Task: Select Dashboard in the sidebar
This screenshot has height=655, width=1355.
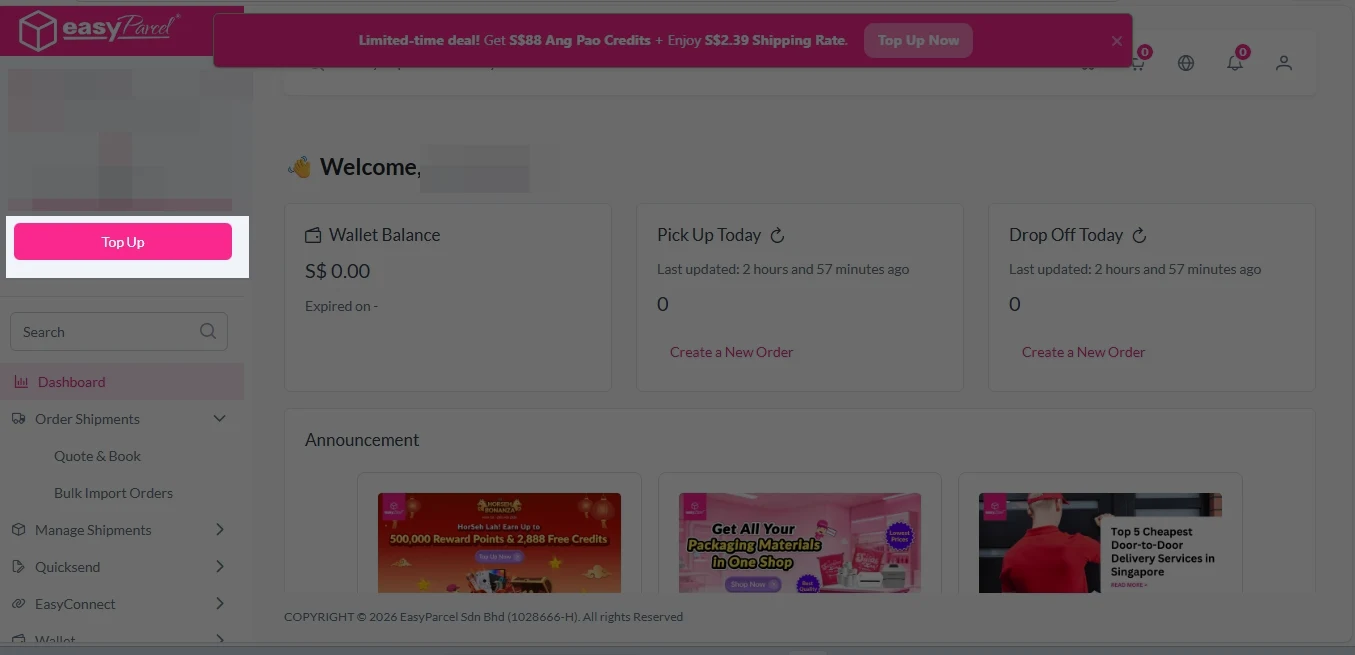Action: pos(71,382)
